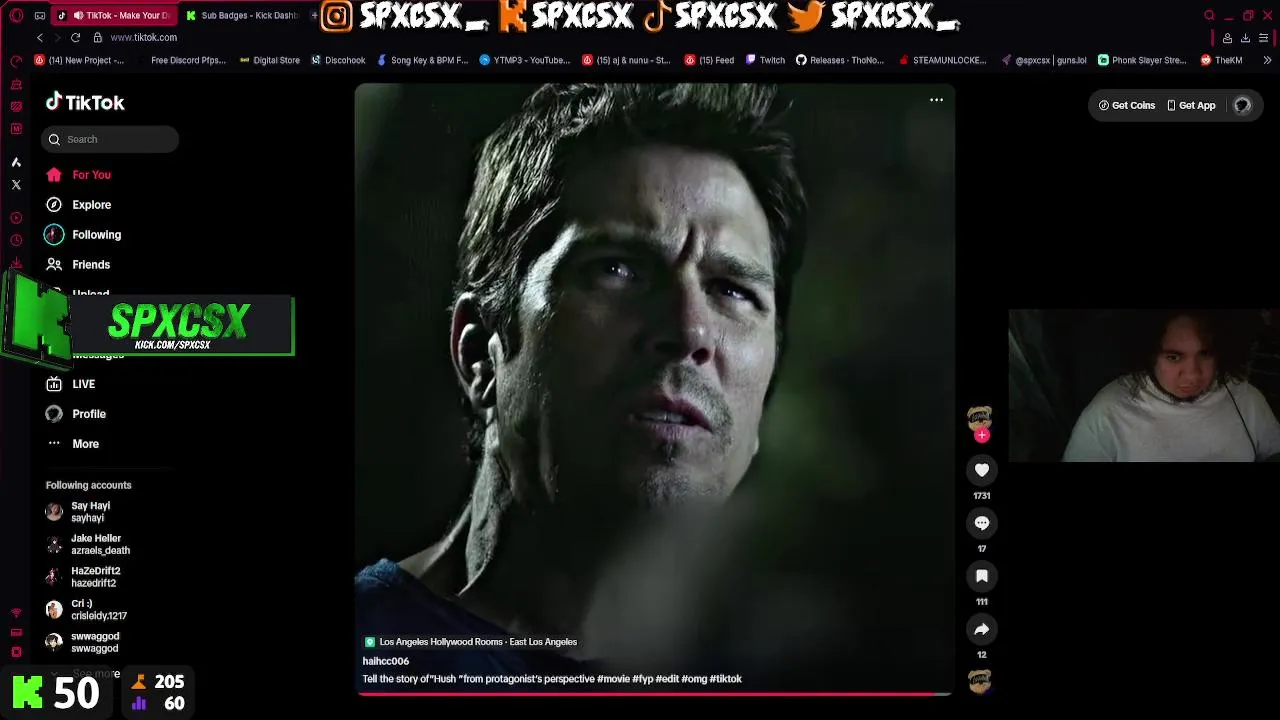The height and width of the screenshot is (720, 1280).
Task: Open the Opera GX menu logo
Action: (x=16, y=15)
